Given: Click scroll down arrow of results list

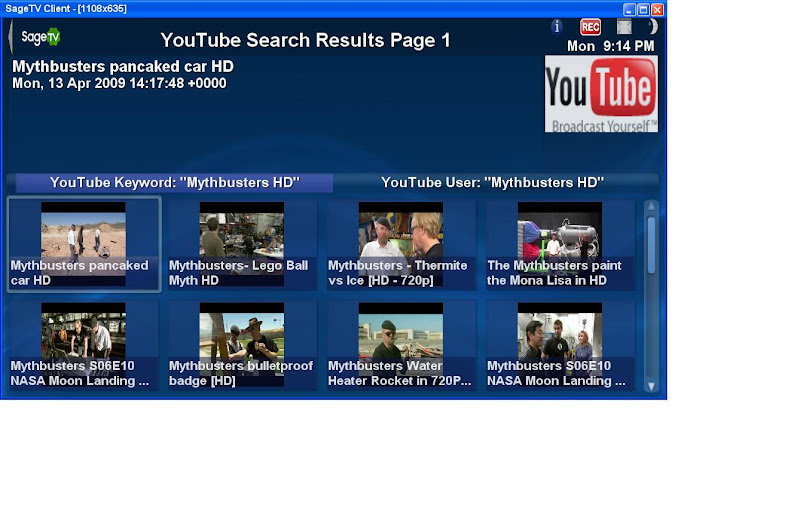Looking at the screenshot, I should (x=651, y=386).
